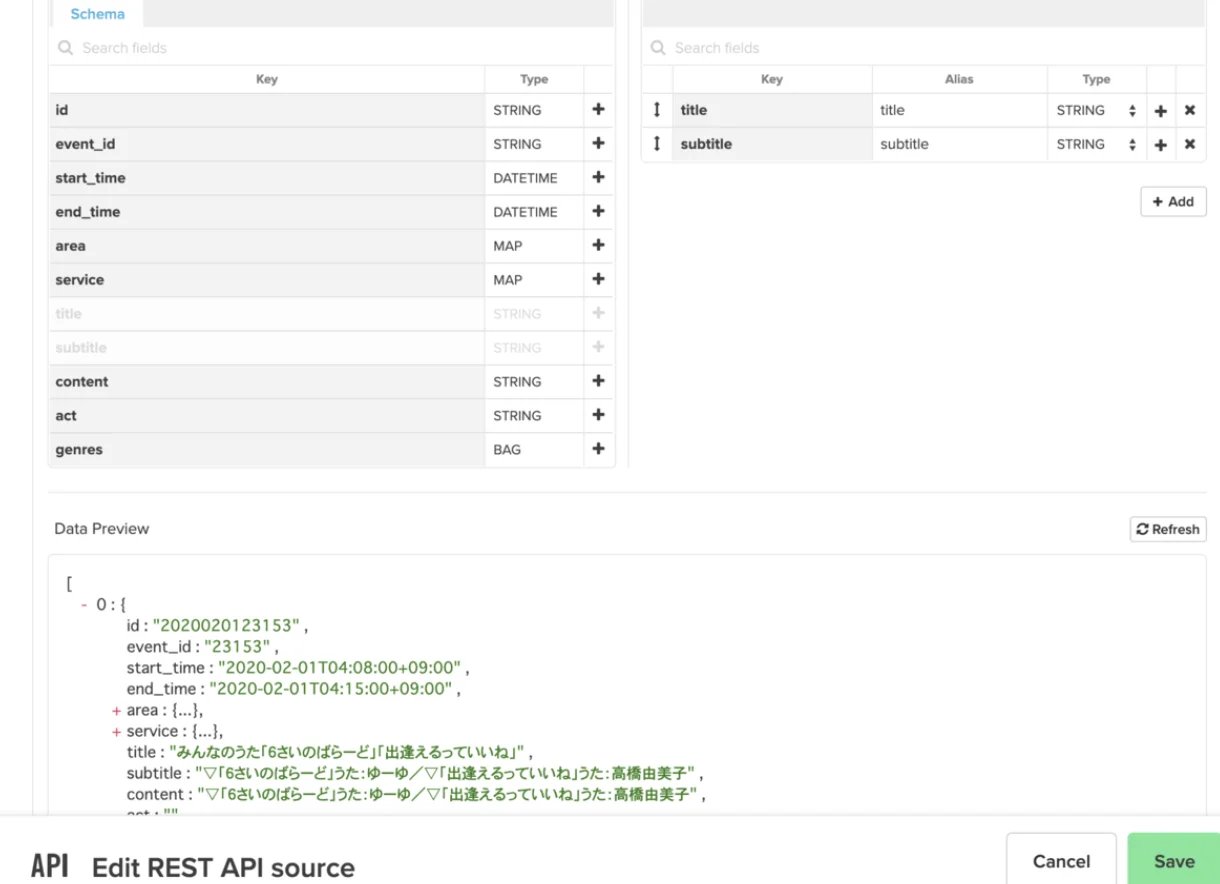Grab the reorder handle of title row
Image resolution: width=1220 pixels, height=884 pixels.
tap(657, 110)
